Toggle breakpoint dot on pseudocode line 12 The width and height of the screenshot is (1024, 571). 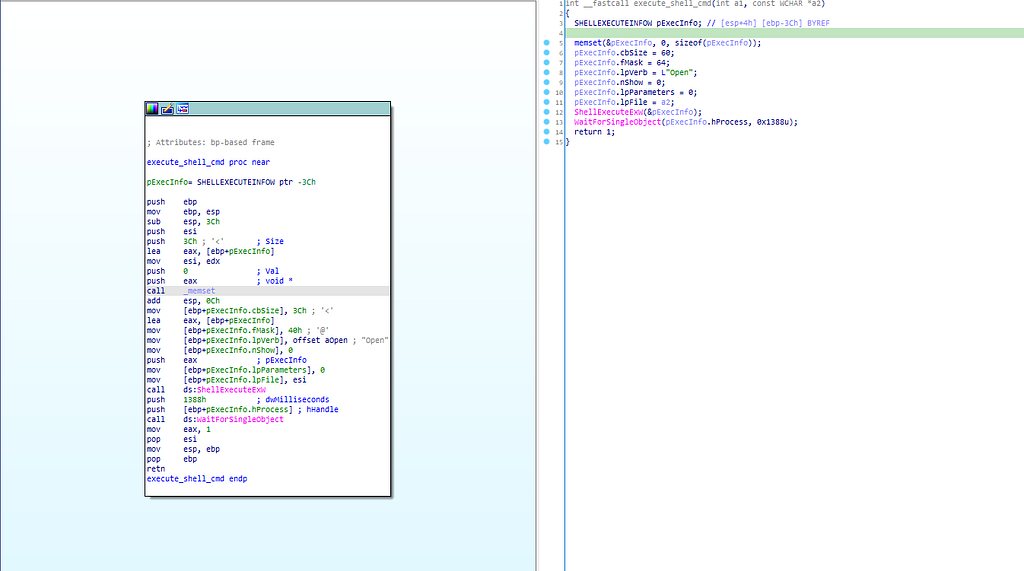click(x=547, y=112)
